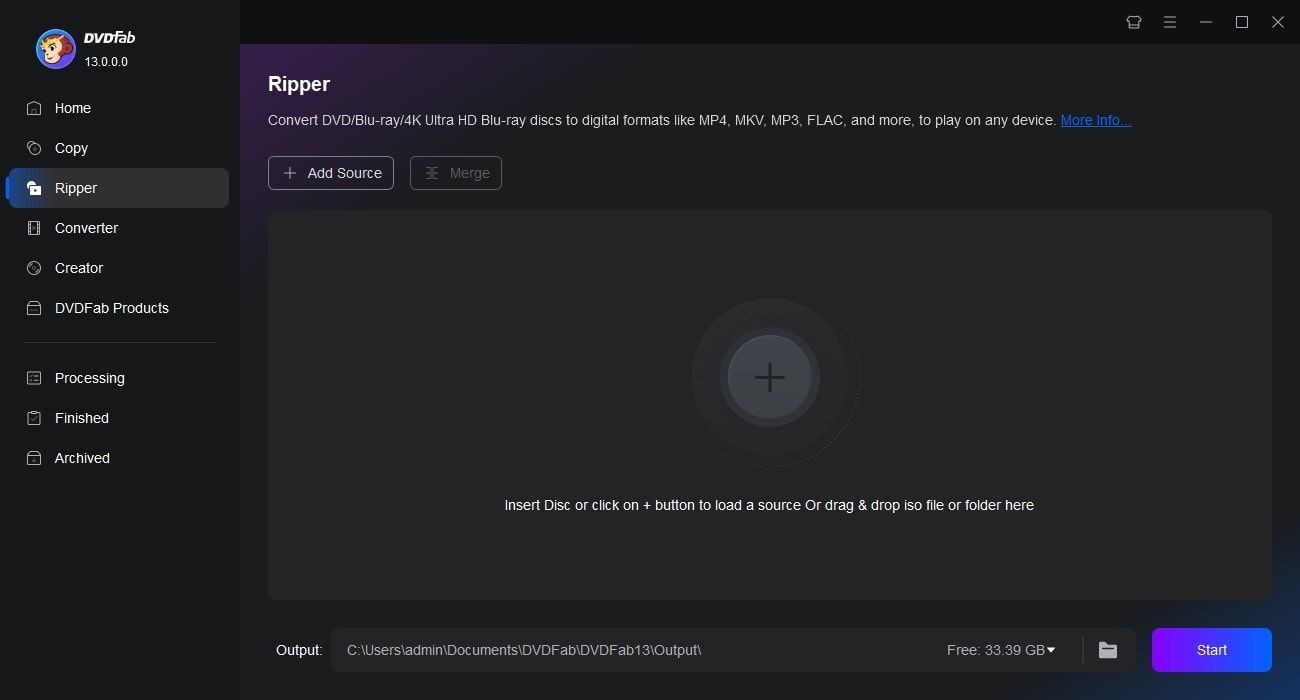Click the Home icon in sidebar
The image size is (1300, 700).
(x=35, y=108)
